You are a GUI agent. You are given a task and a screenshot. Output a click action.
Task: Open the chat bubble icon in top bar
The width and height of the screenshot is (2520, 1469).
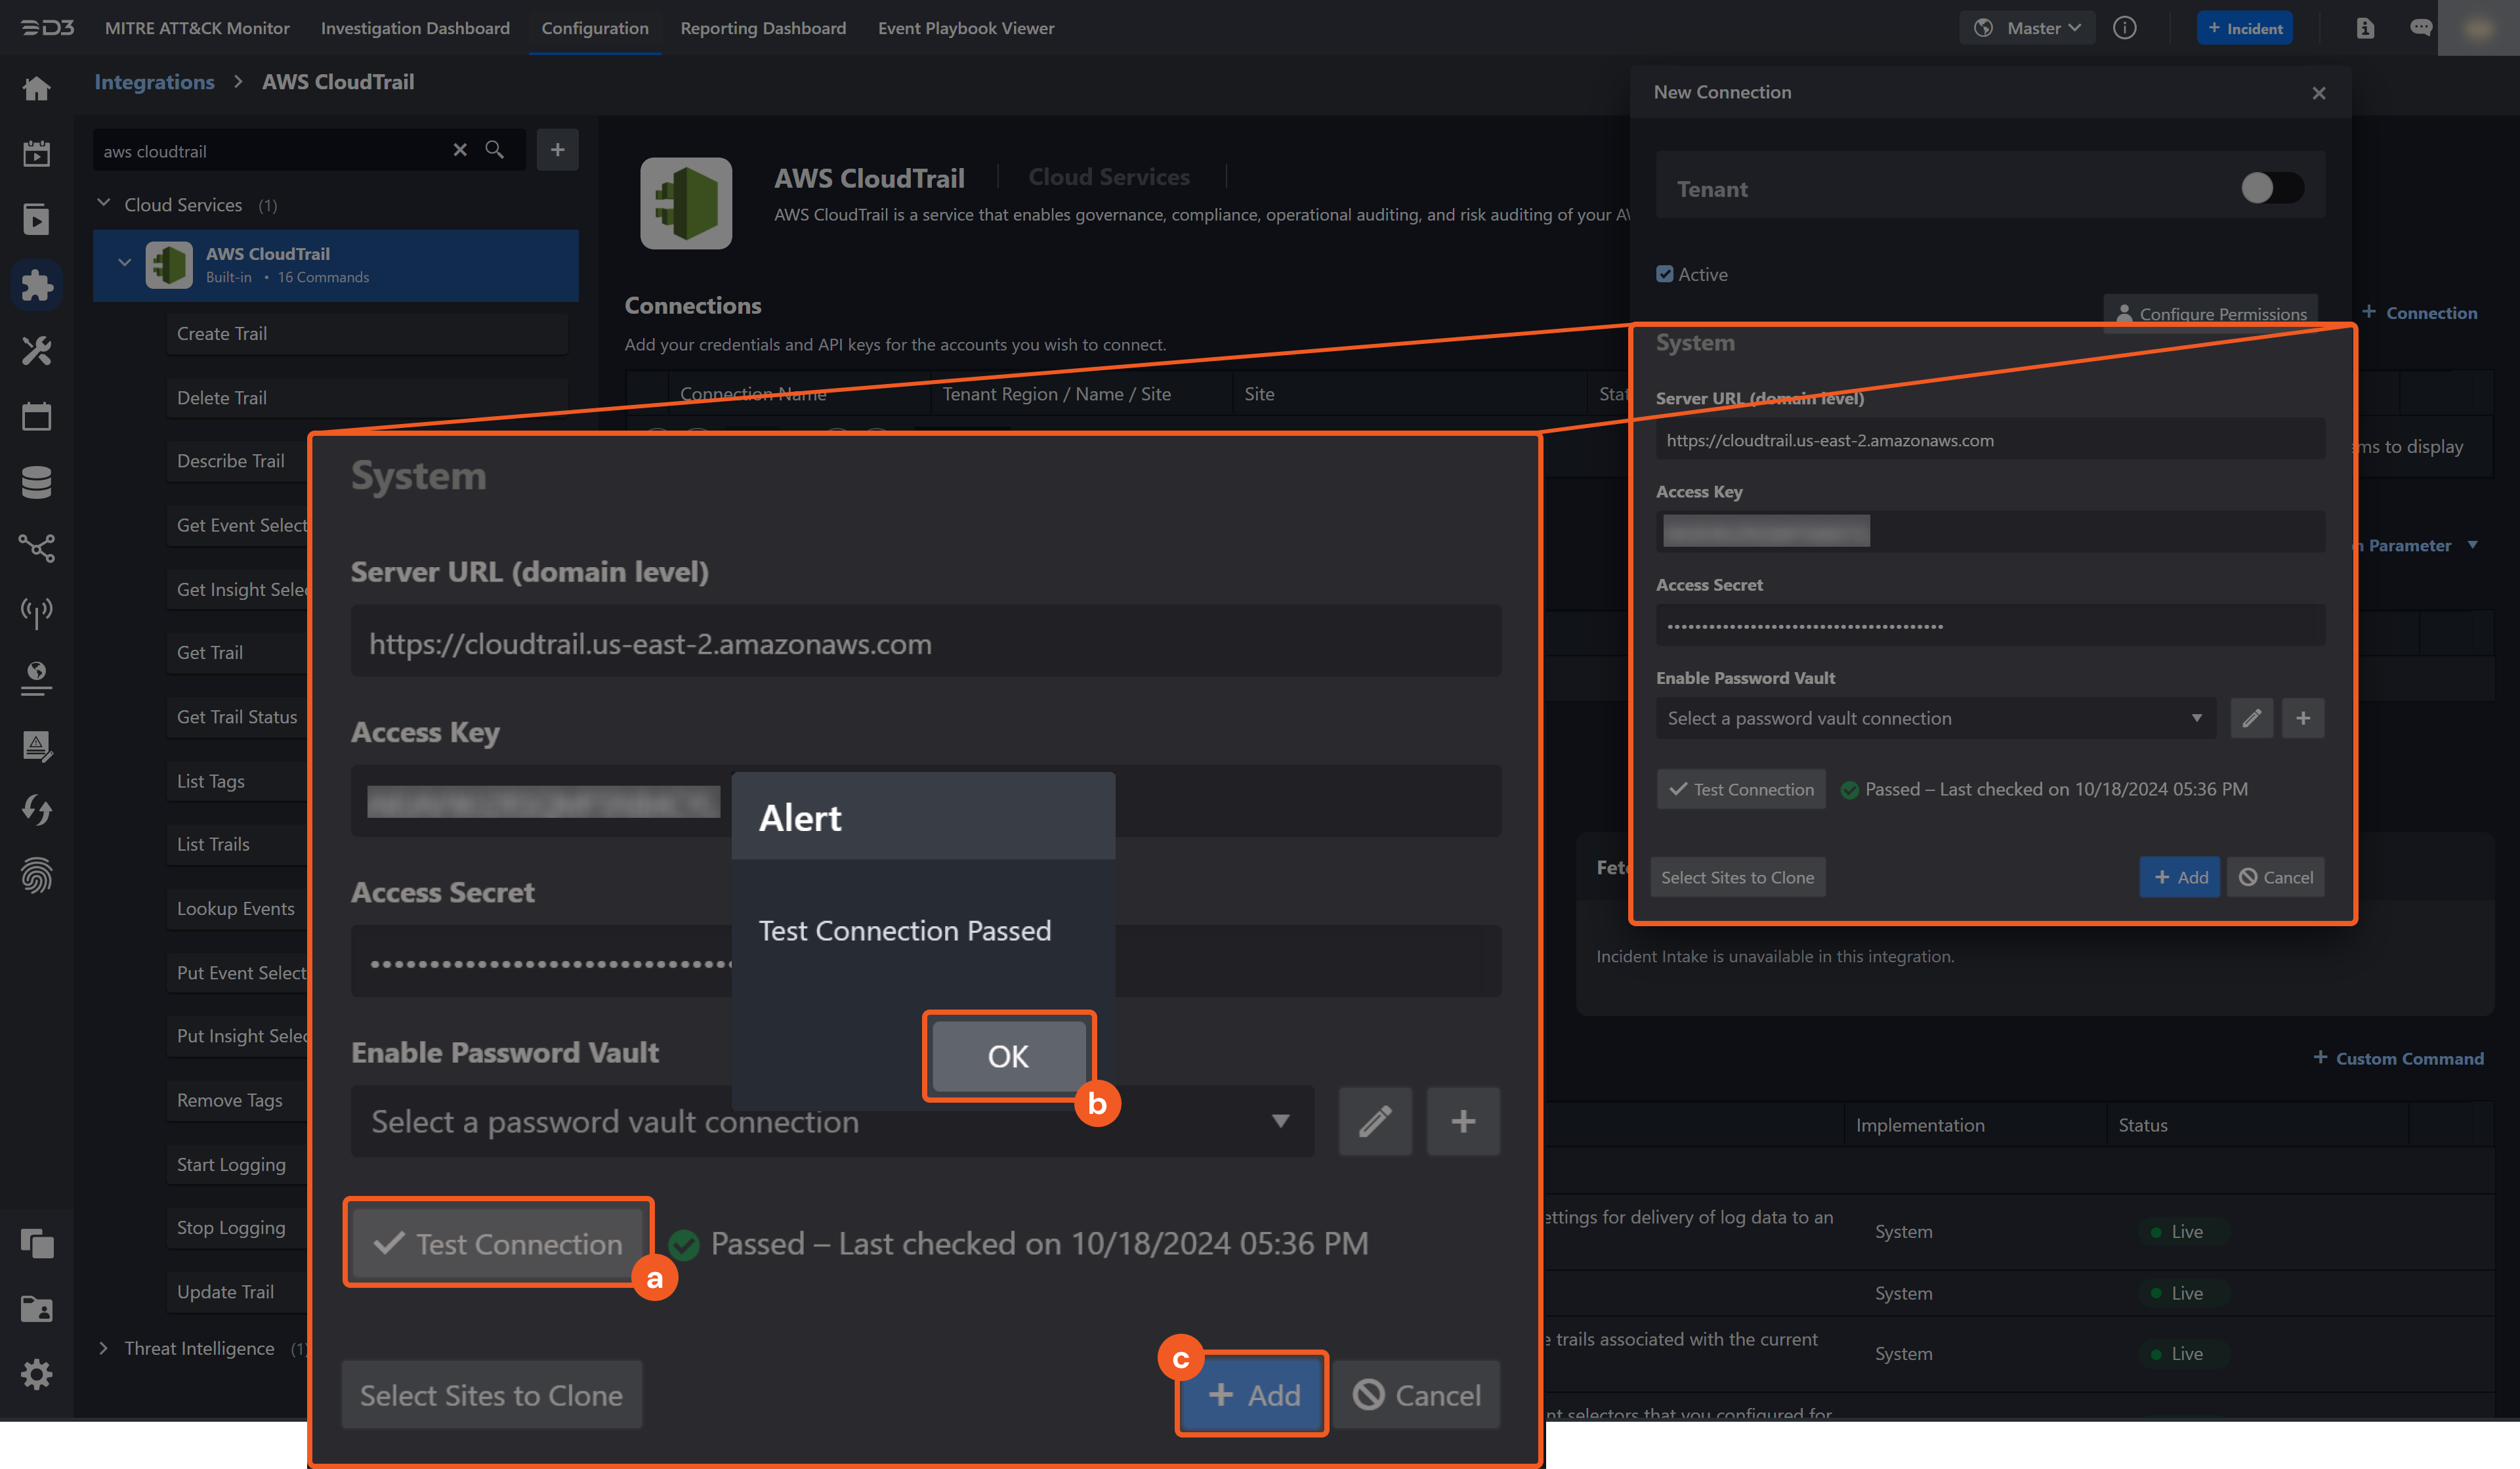click(x=2421, y=28)
